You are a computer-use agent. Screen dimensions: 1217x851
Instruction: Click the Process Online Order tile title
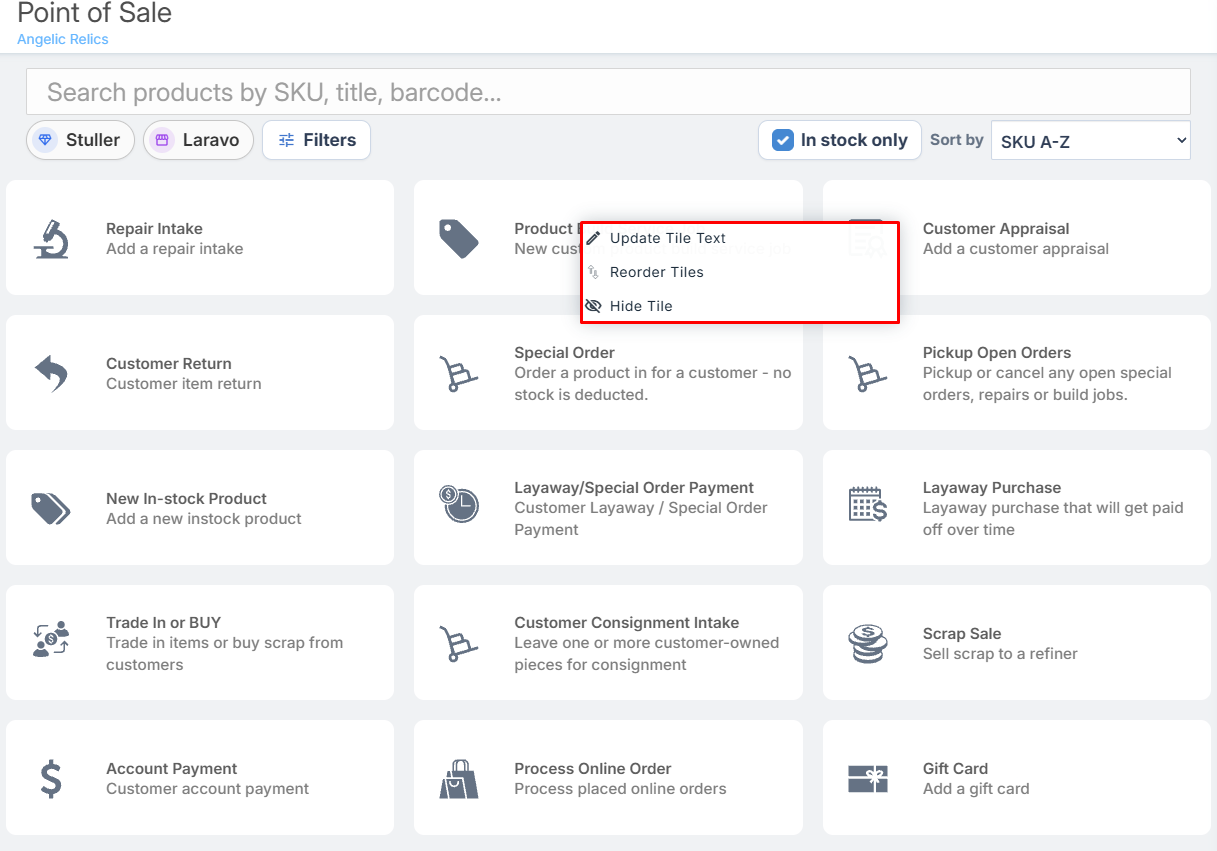click(593, 769)
